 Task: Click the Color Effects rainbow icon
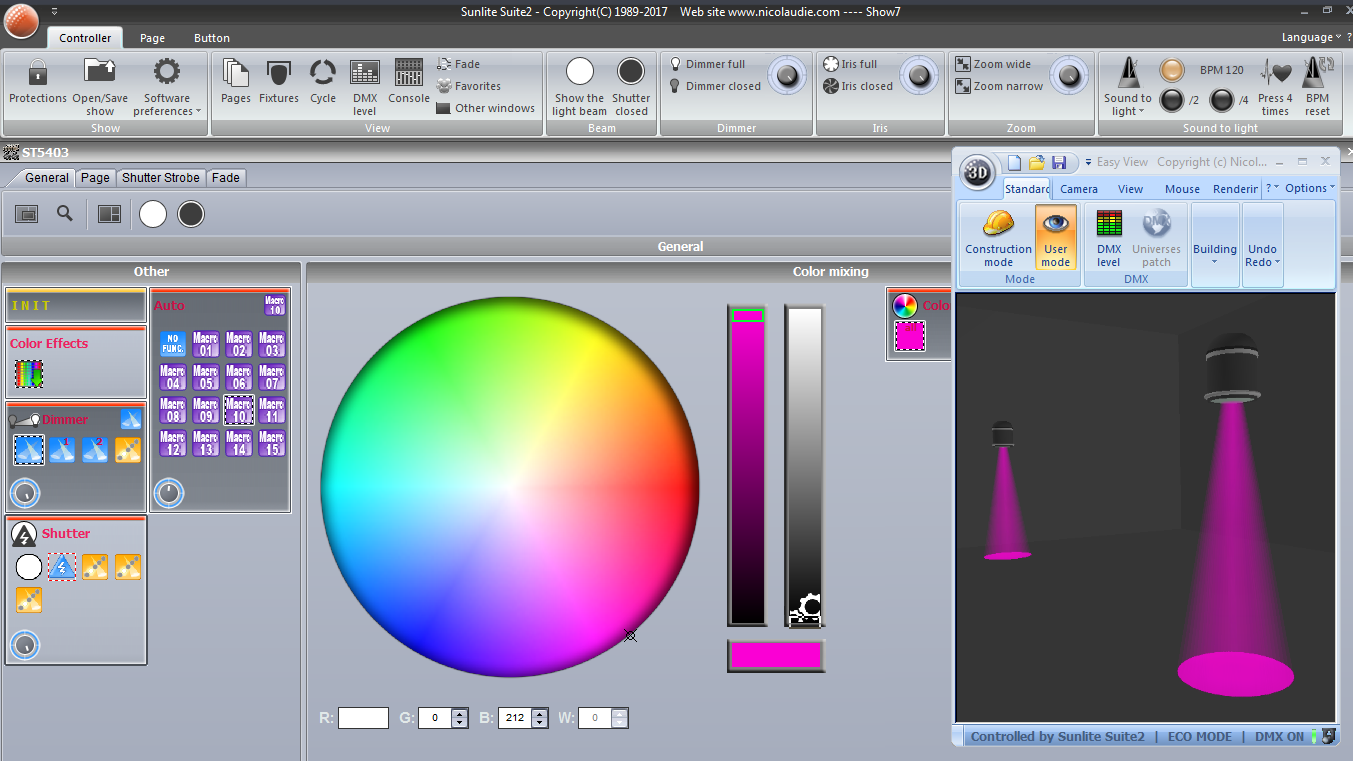pyautogui.click(x=28, y=374)
